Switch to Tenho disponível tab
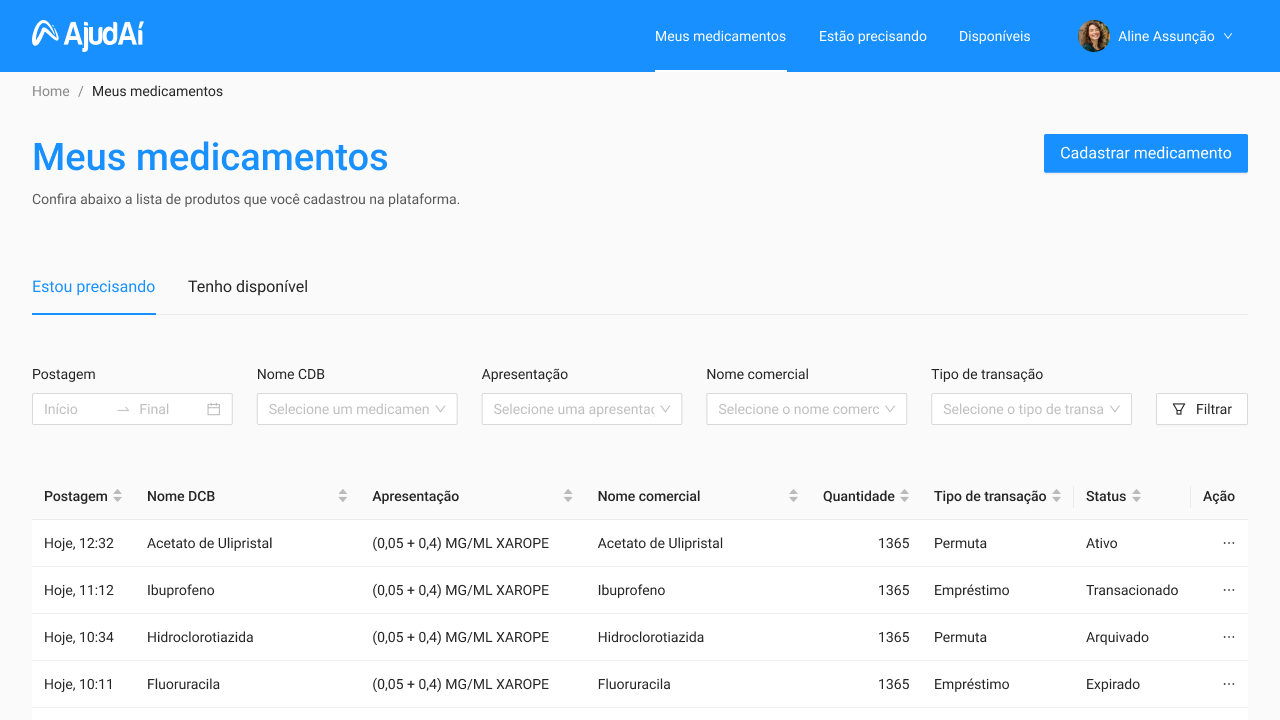The width and height of the screenshot is (1280, 720). tap(248, 287)
